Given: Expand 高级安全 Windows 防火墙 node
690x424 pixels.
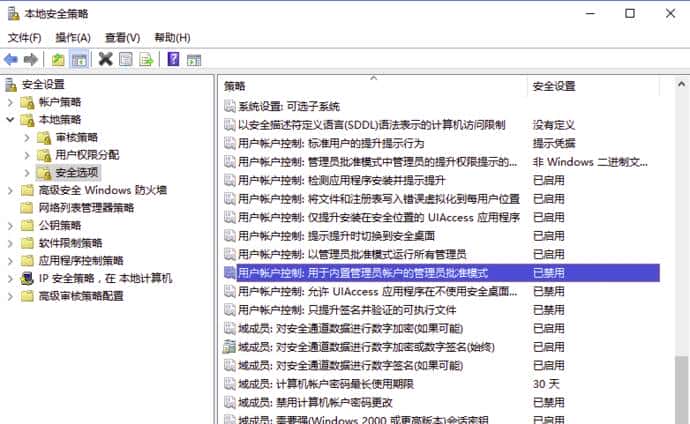Looking at the screenshot, I should [11, 190].
